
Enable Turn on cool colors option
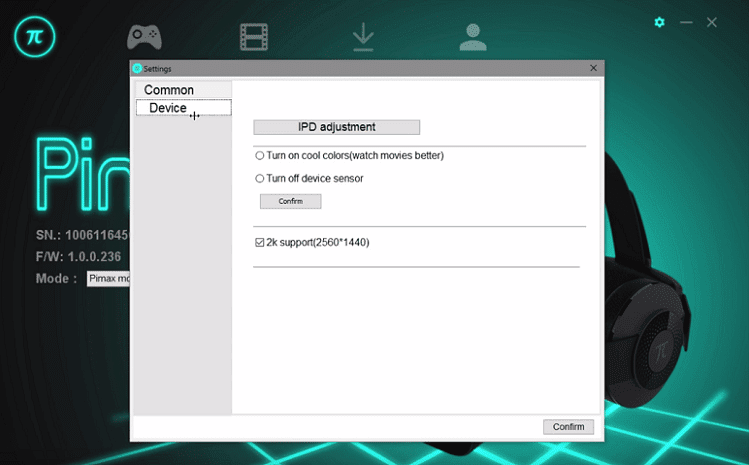pyautogui.click(x=259, y=155)
